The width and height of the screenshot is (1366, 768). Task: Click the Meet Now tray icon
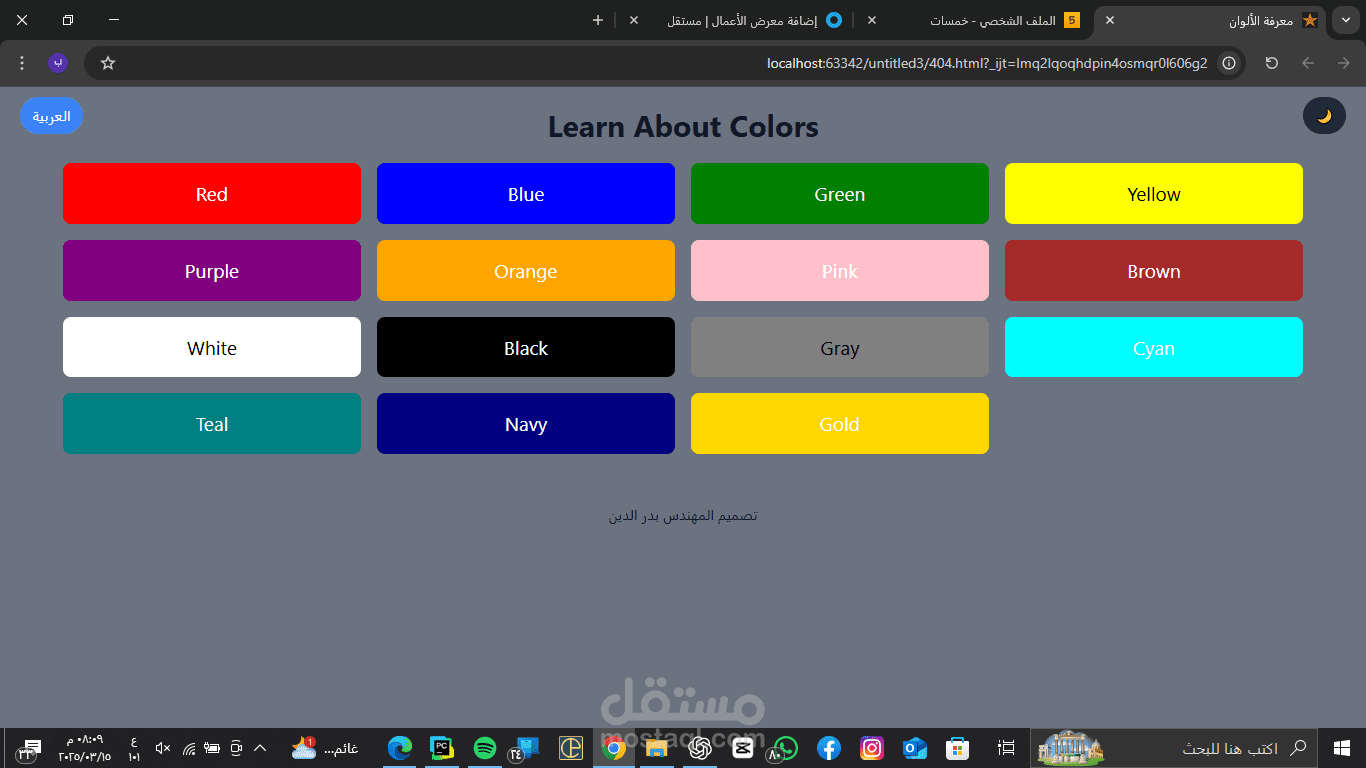(x=236, y=748)
